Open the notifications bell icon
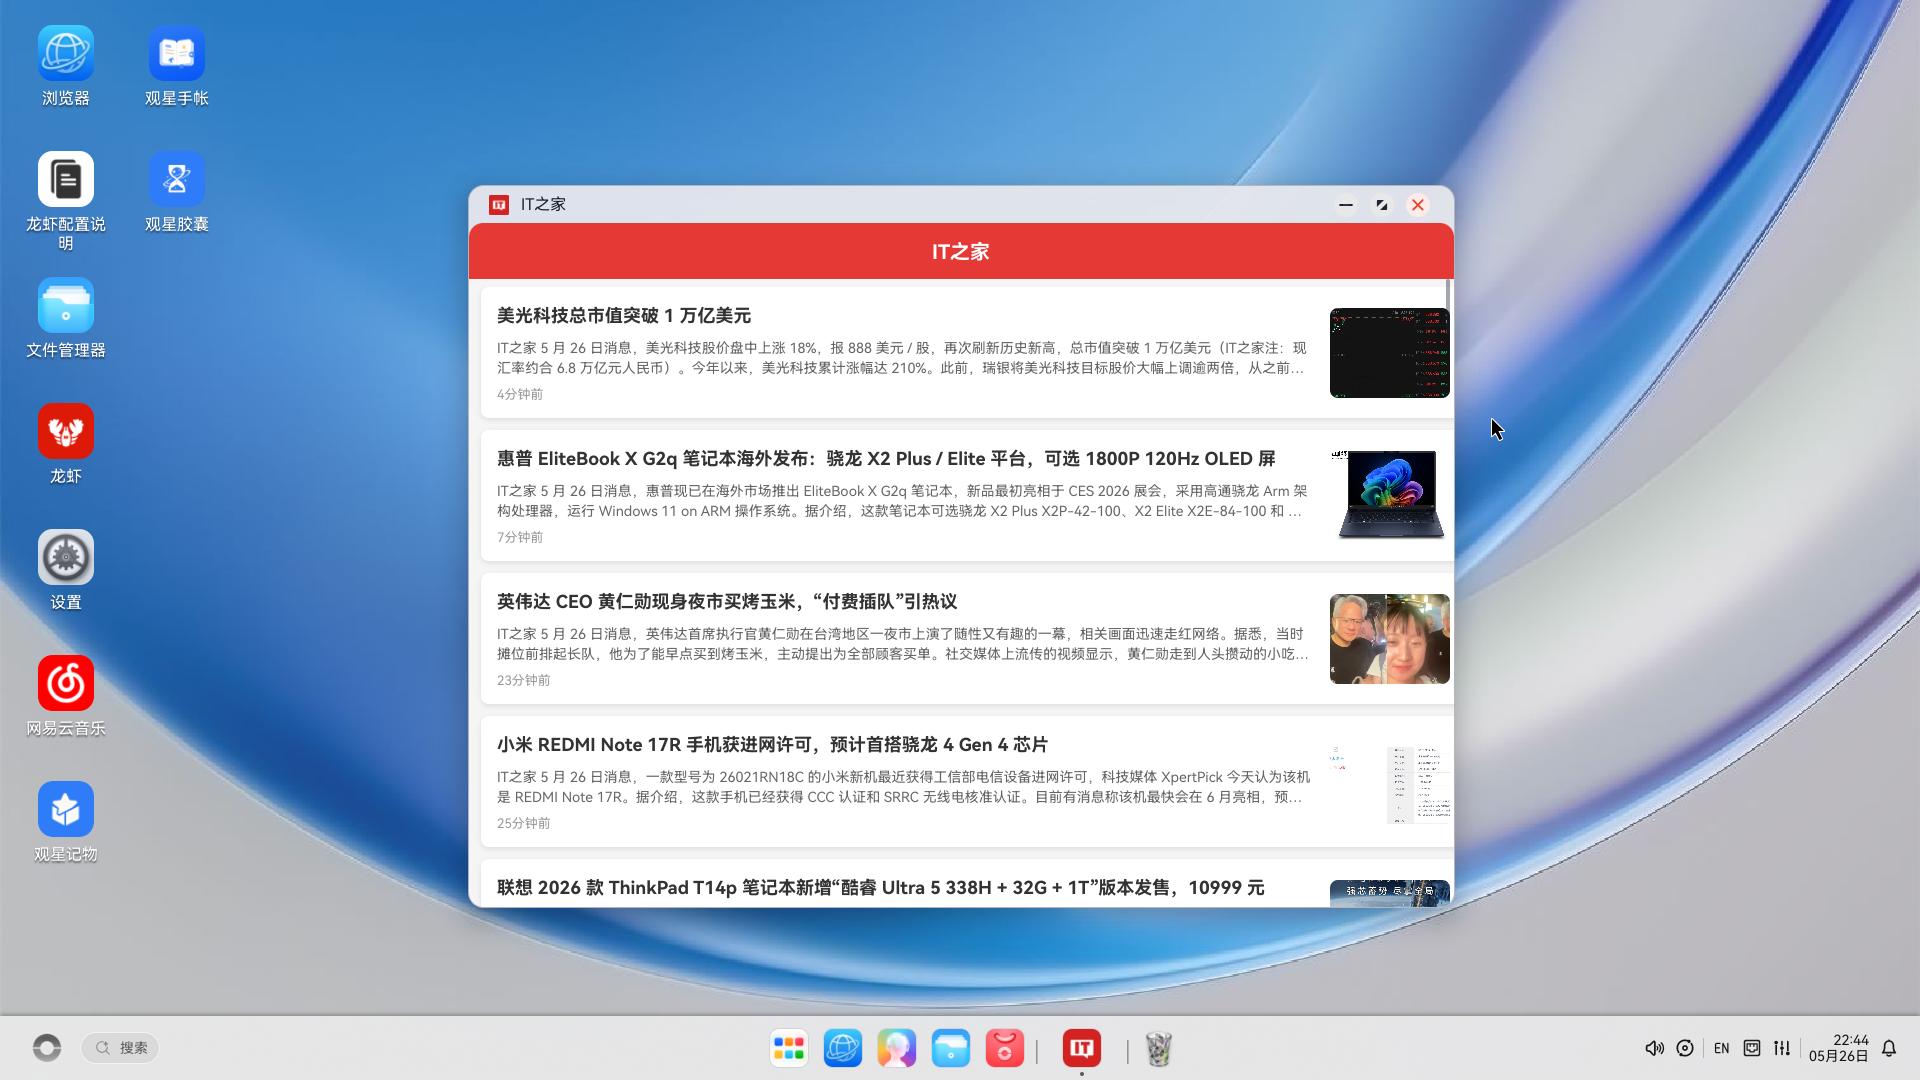Image resolution: width=1920 pixels, height=1080 pixels. (1889, 1048)
